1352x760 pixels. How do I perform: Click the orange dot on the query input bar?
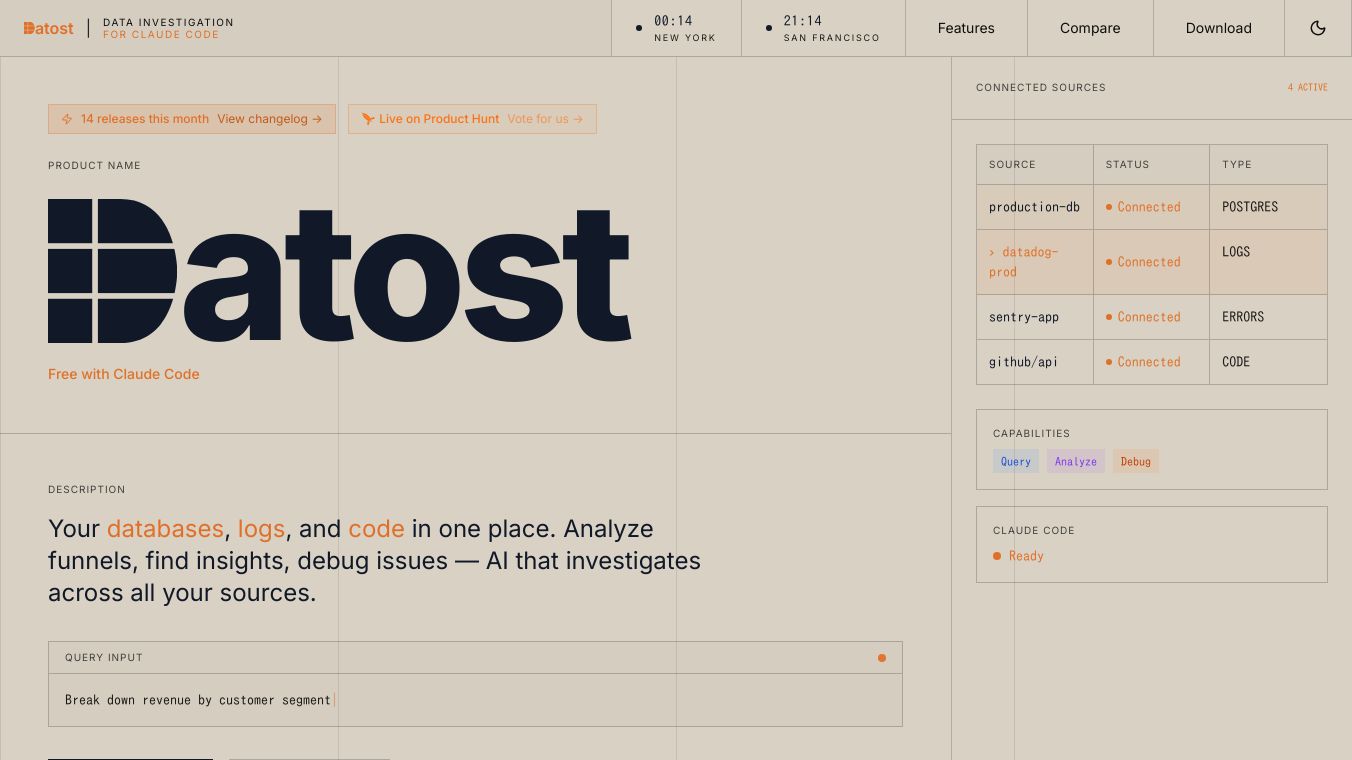point(882,658)
